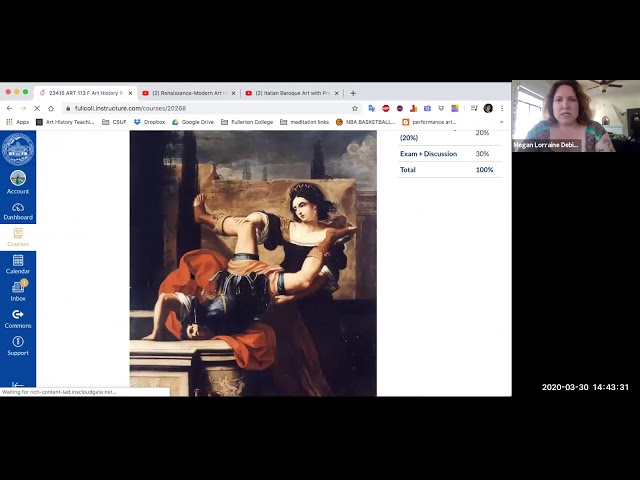Switch to the ART 113 F Art History tab
The height and width of the screenshot is (480, 640).
click(86, 93)
